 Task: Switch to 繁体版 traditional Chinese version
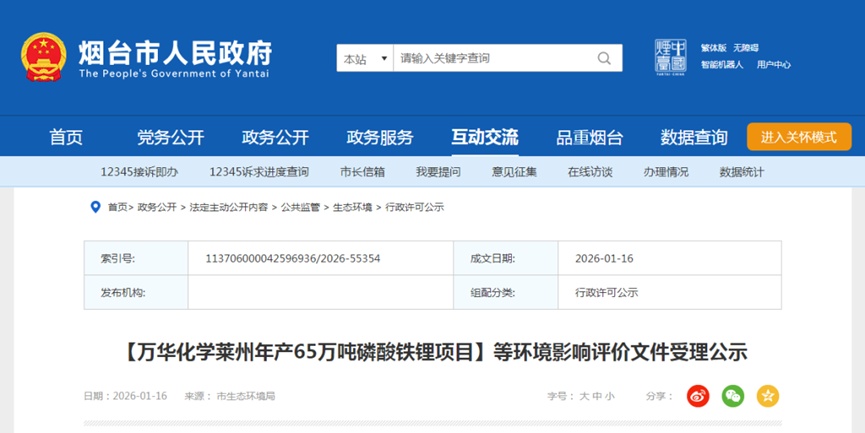pos(713,47)
